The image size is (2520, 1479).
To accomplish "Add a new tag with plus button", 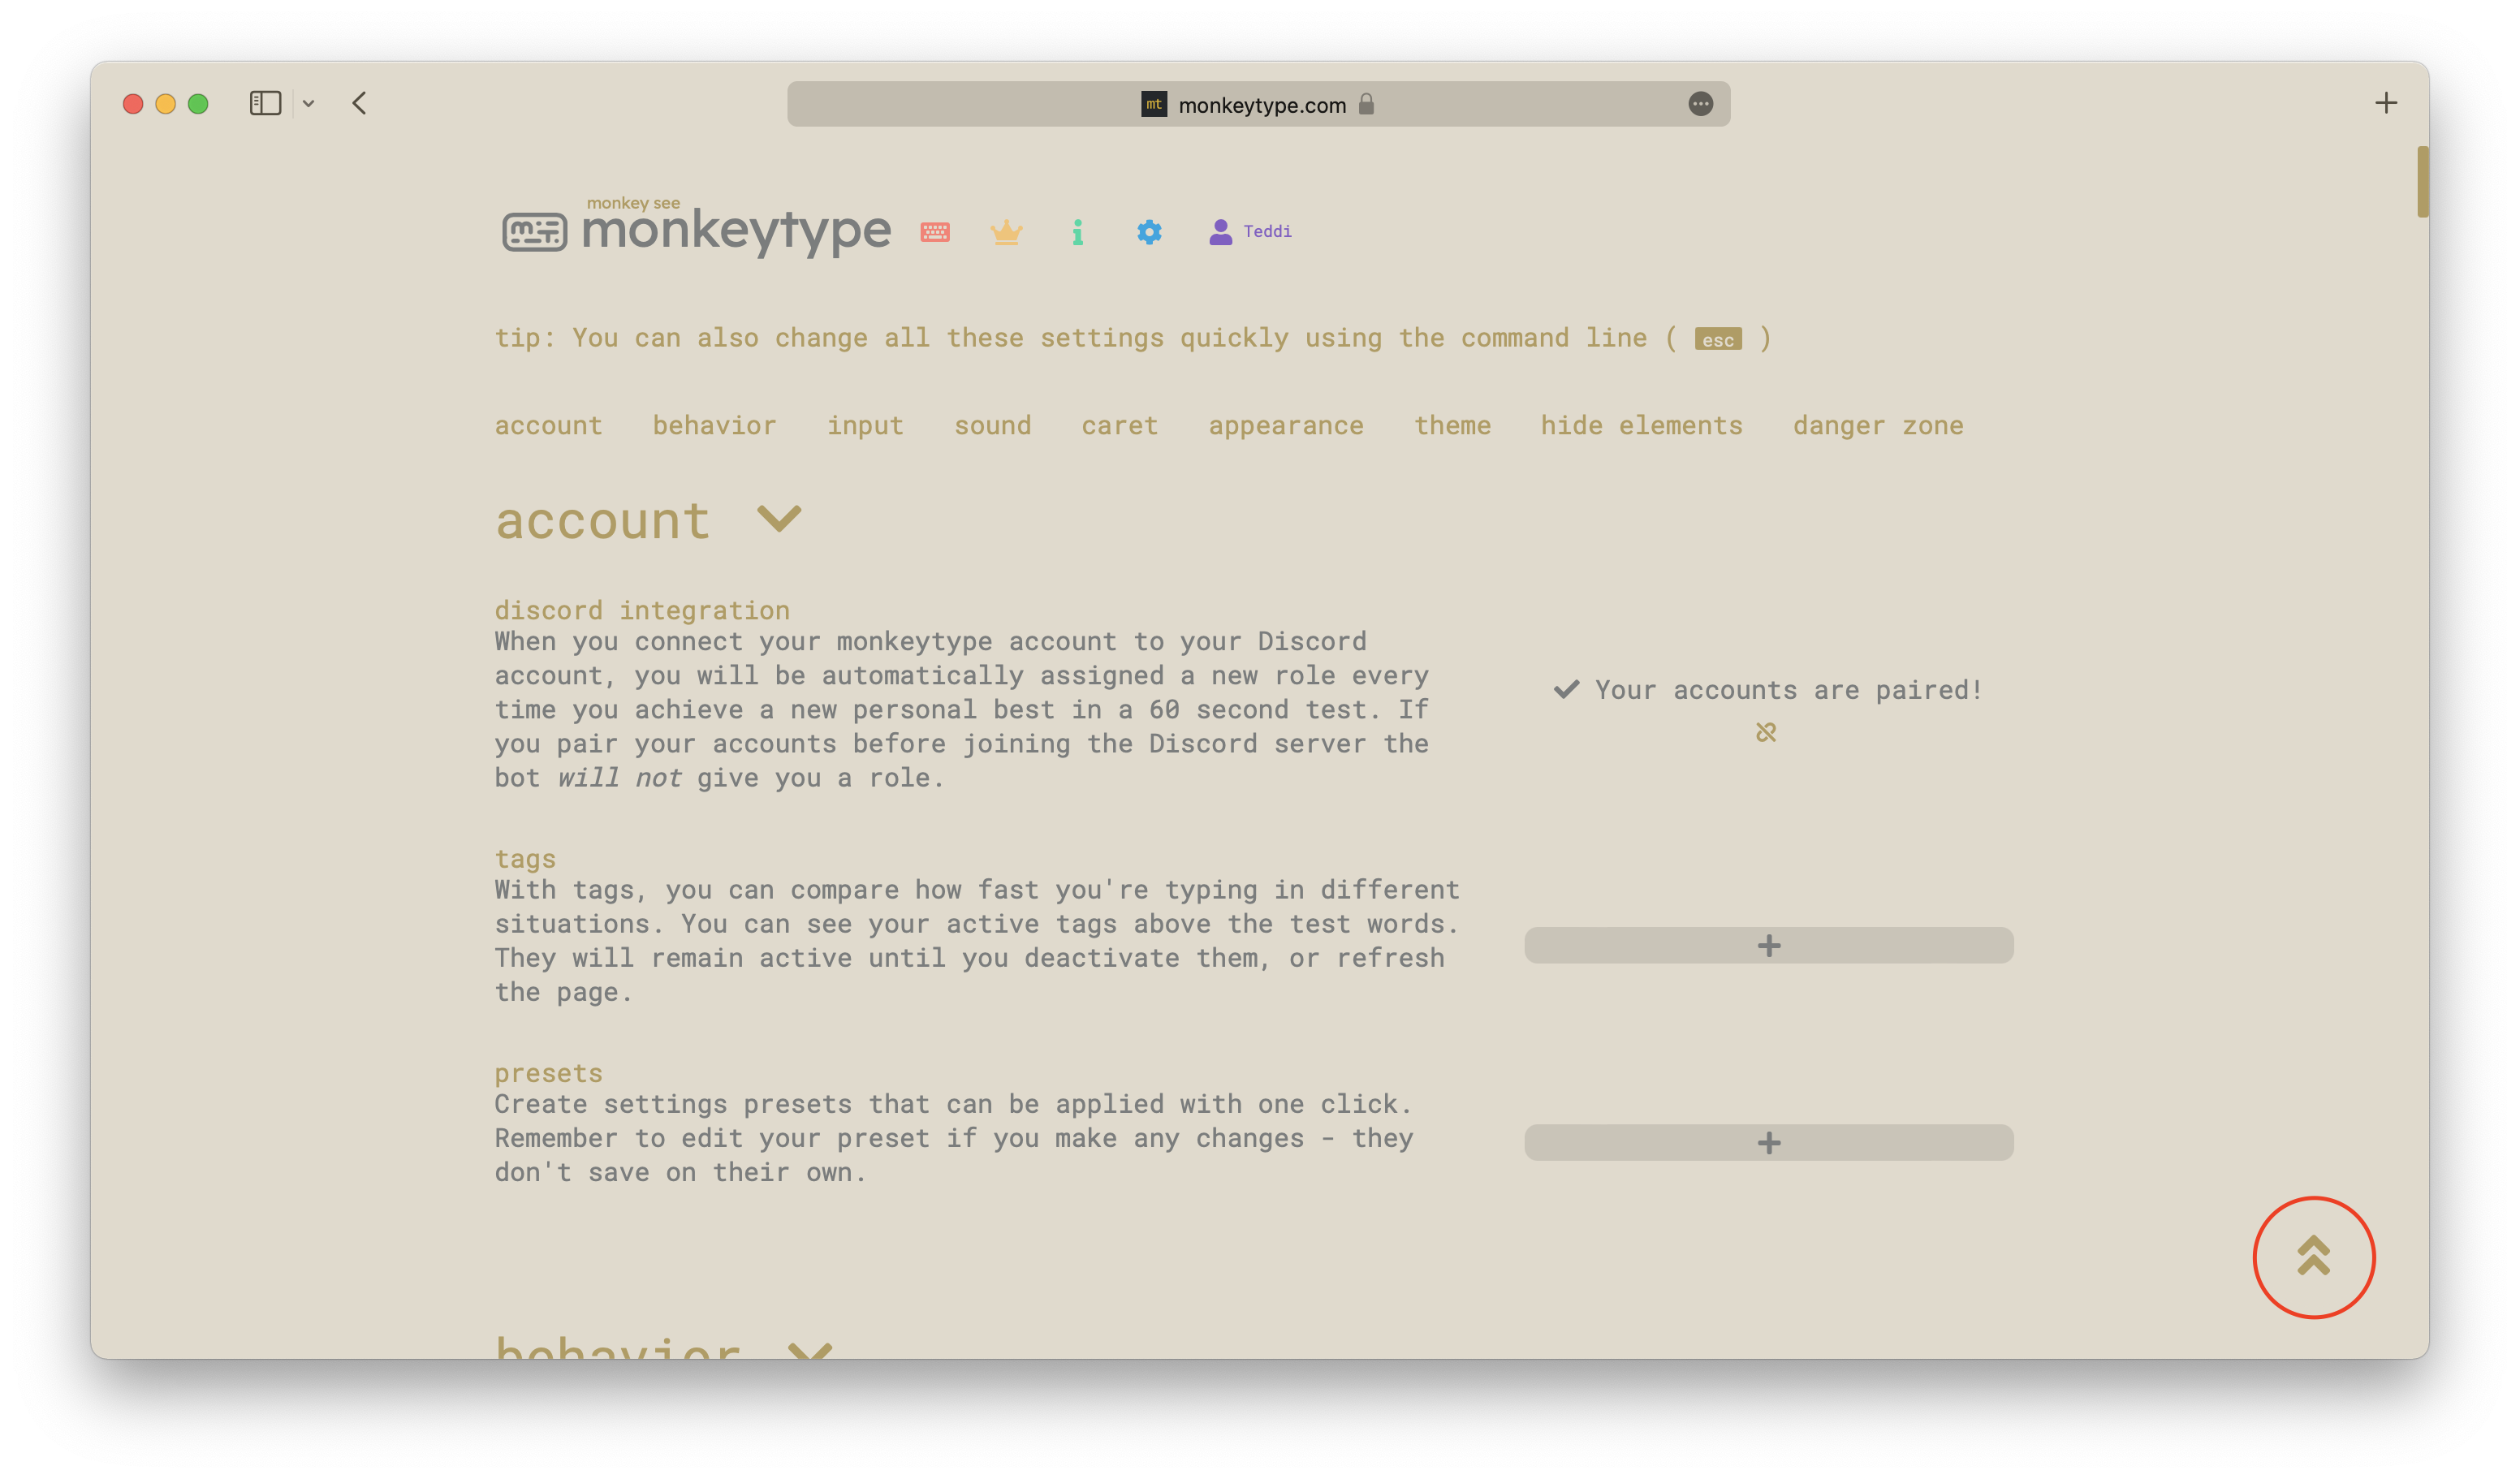I will click(x=1769, y=945).
